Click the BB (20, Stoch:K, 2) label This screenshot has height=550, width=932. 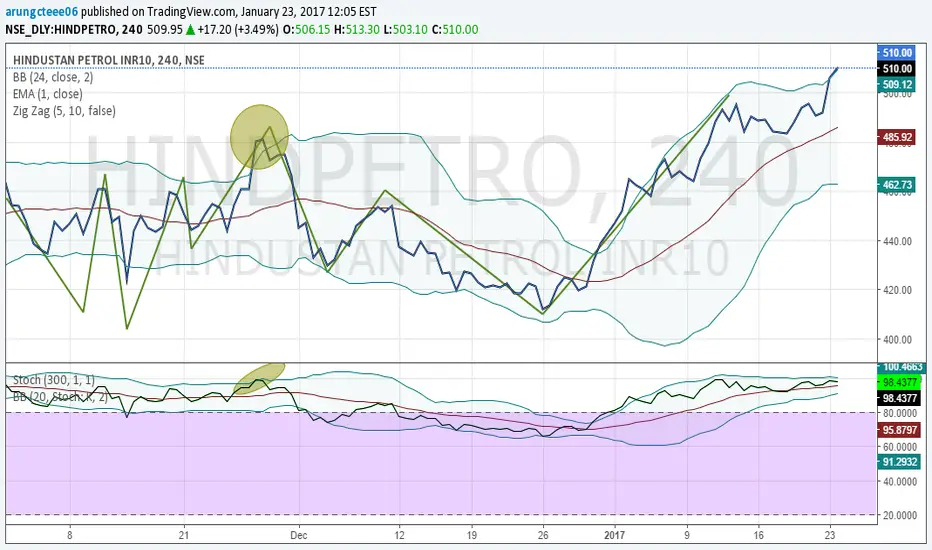tap(60, 397)
